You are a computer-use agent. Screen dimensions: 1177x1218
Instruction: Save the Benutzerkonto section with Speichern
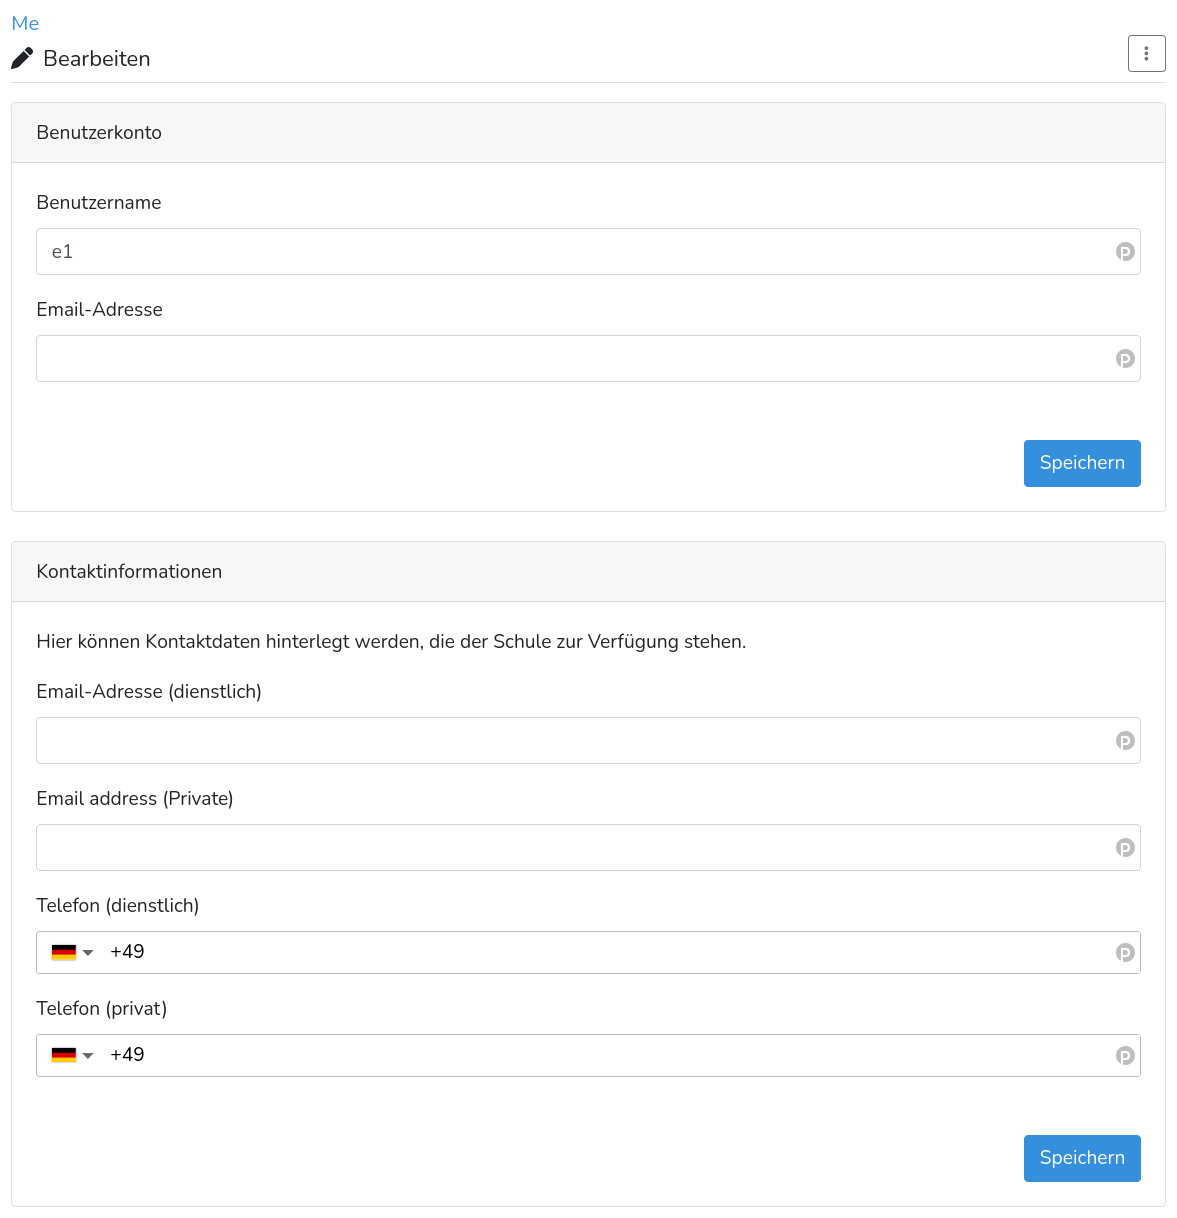coord(1082,463)
